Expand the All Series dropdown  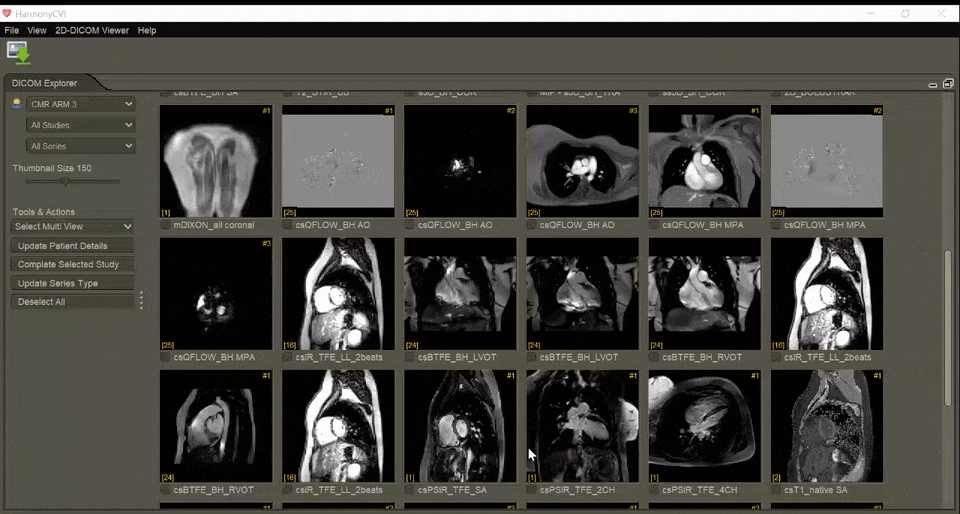[x=81, y=146]
